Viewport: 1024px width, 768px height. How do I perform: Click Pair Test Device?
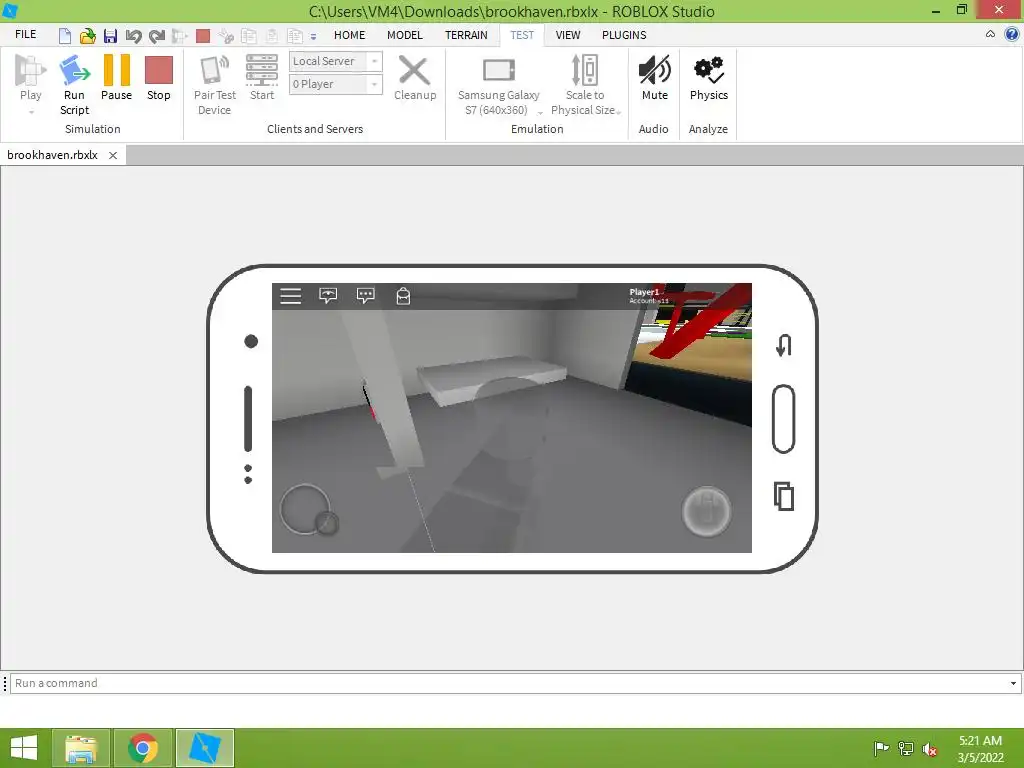(x=215, y=85)
